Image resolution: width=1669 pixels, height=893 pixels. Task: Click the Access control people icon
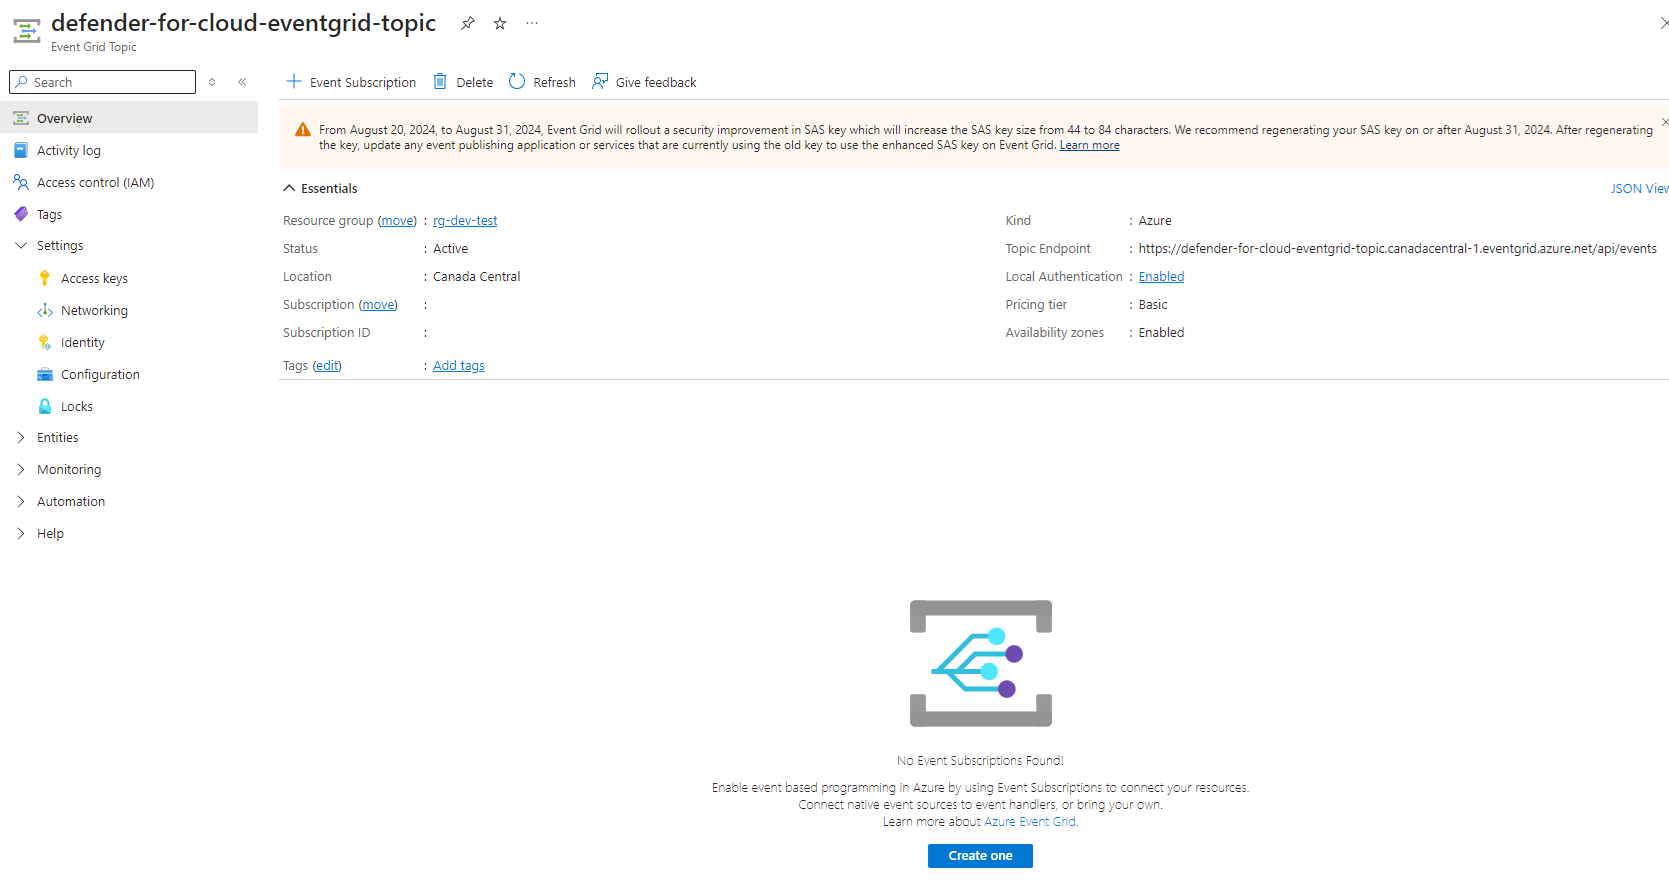click(21, 182)
